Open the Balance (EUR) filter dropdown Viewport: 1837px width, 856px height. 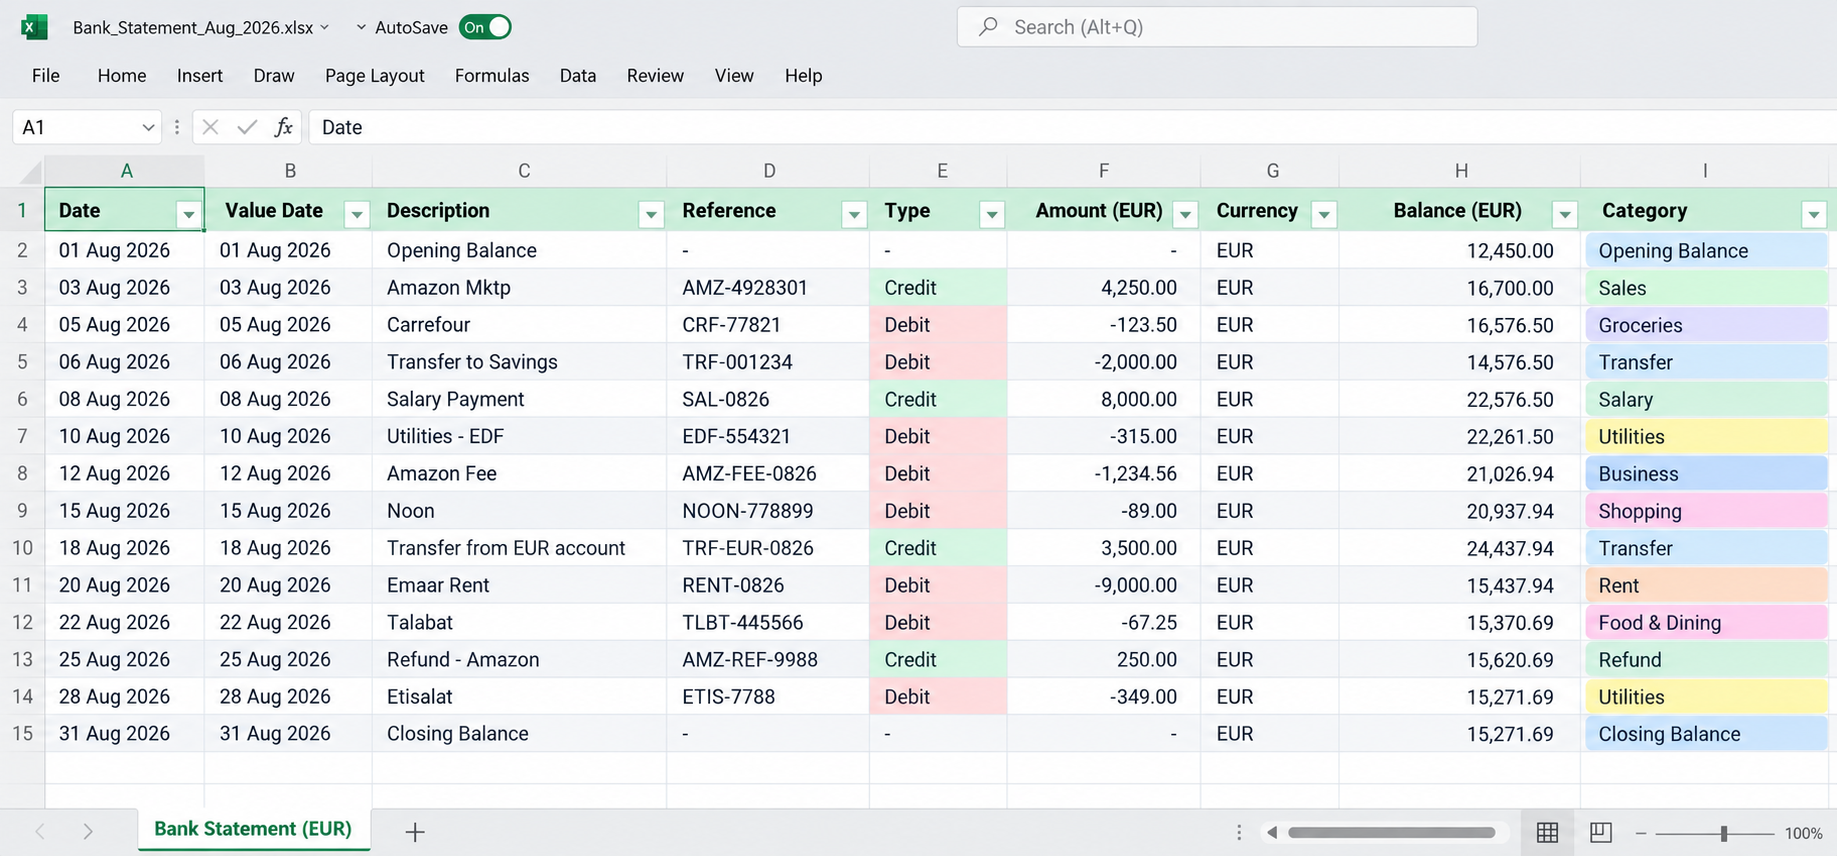click(x=1565, y=213)
